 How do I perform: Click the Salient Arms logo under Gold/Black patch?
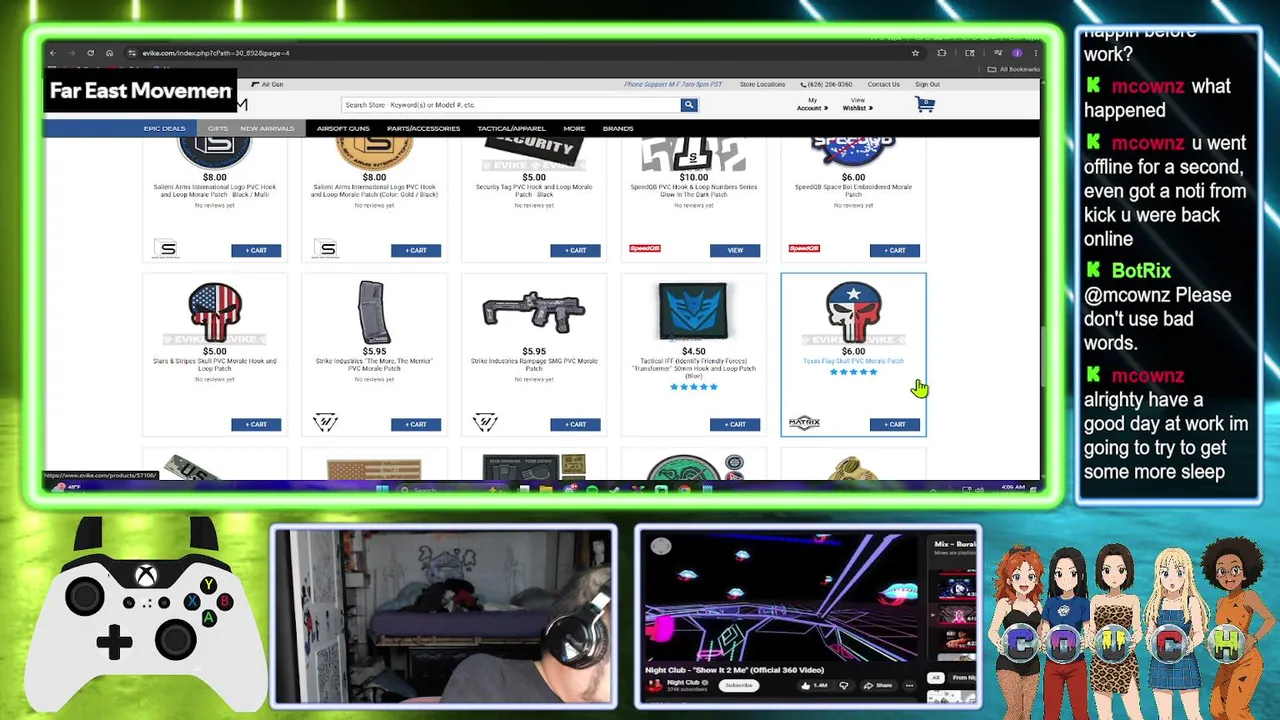(325, 249)
